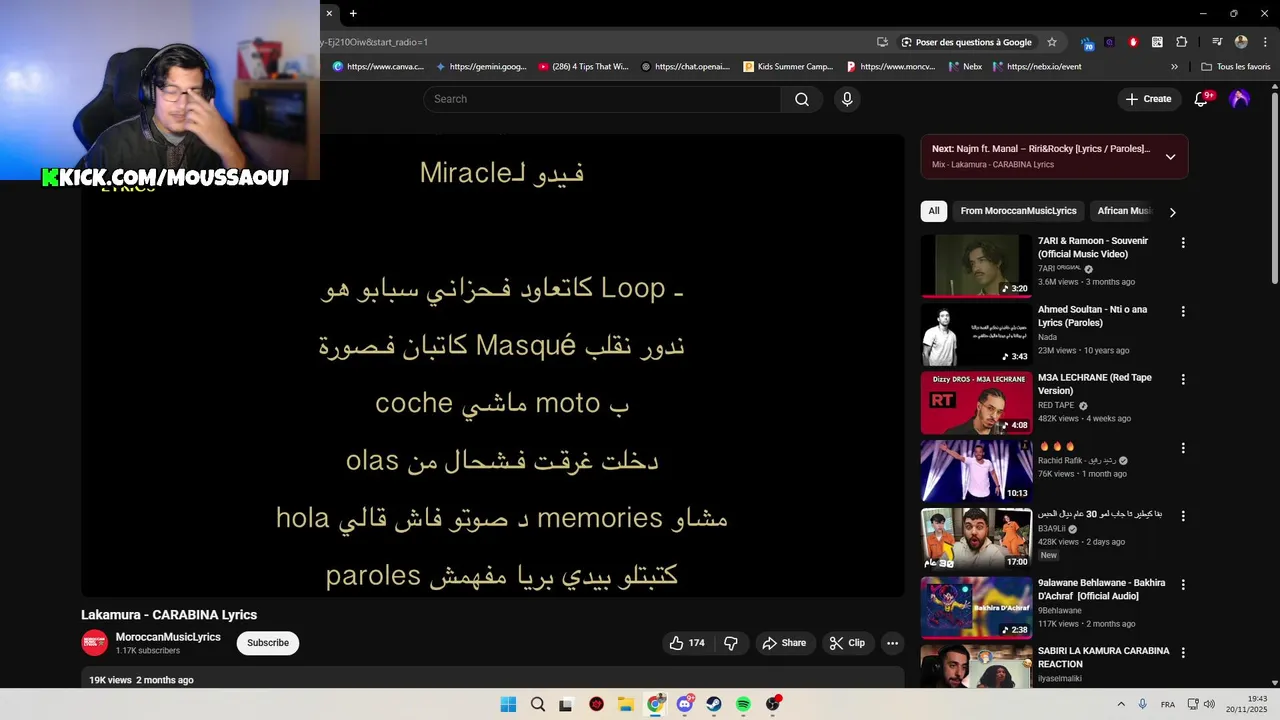Open volume control in system tray
The width and height of the screenshot is (1280, 720).
click(x=1209, y=704)
